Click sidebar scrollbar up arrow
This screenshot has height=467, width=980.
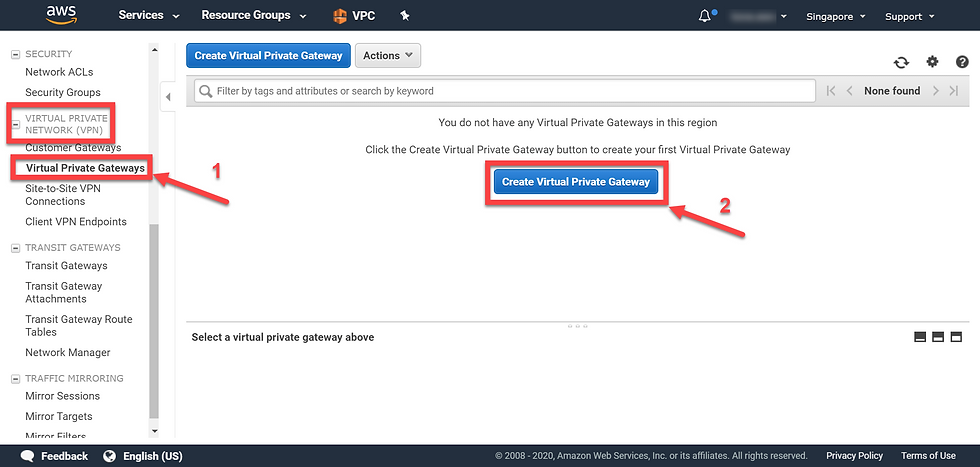(154, 49)
